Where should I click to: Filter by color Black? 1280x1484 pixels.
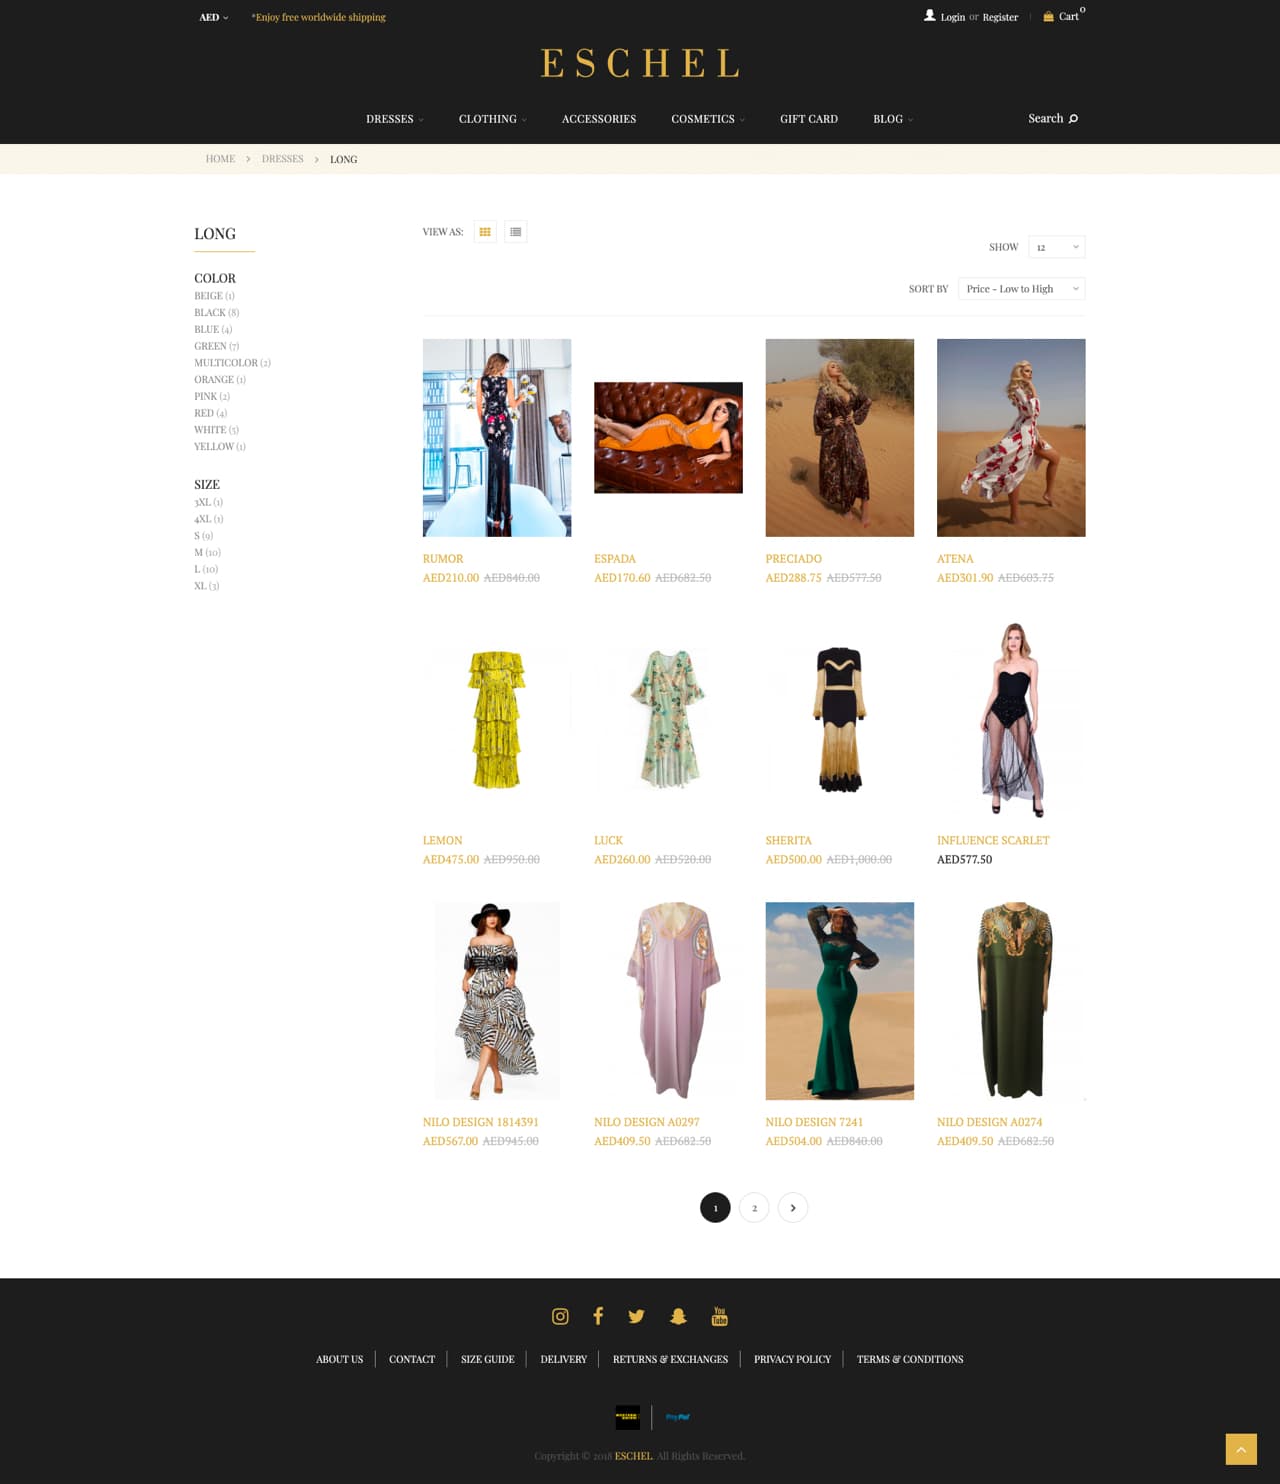click(216, 313)
